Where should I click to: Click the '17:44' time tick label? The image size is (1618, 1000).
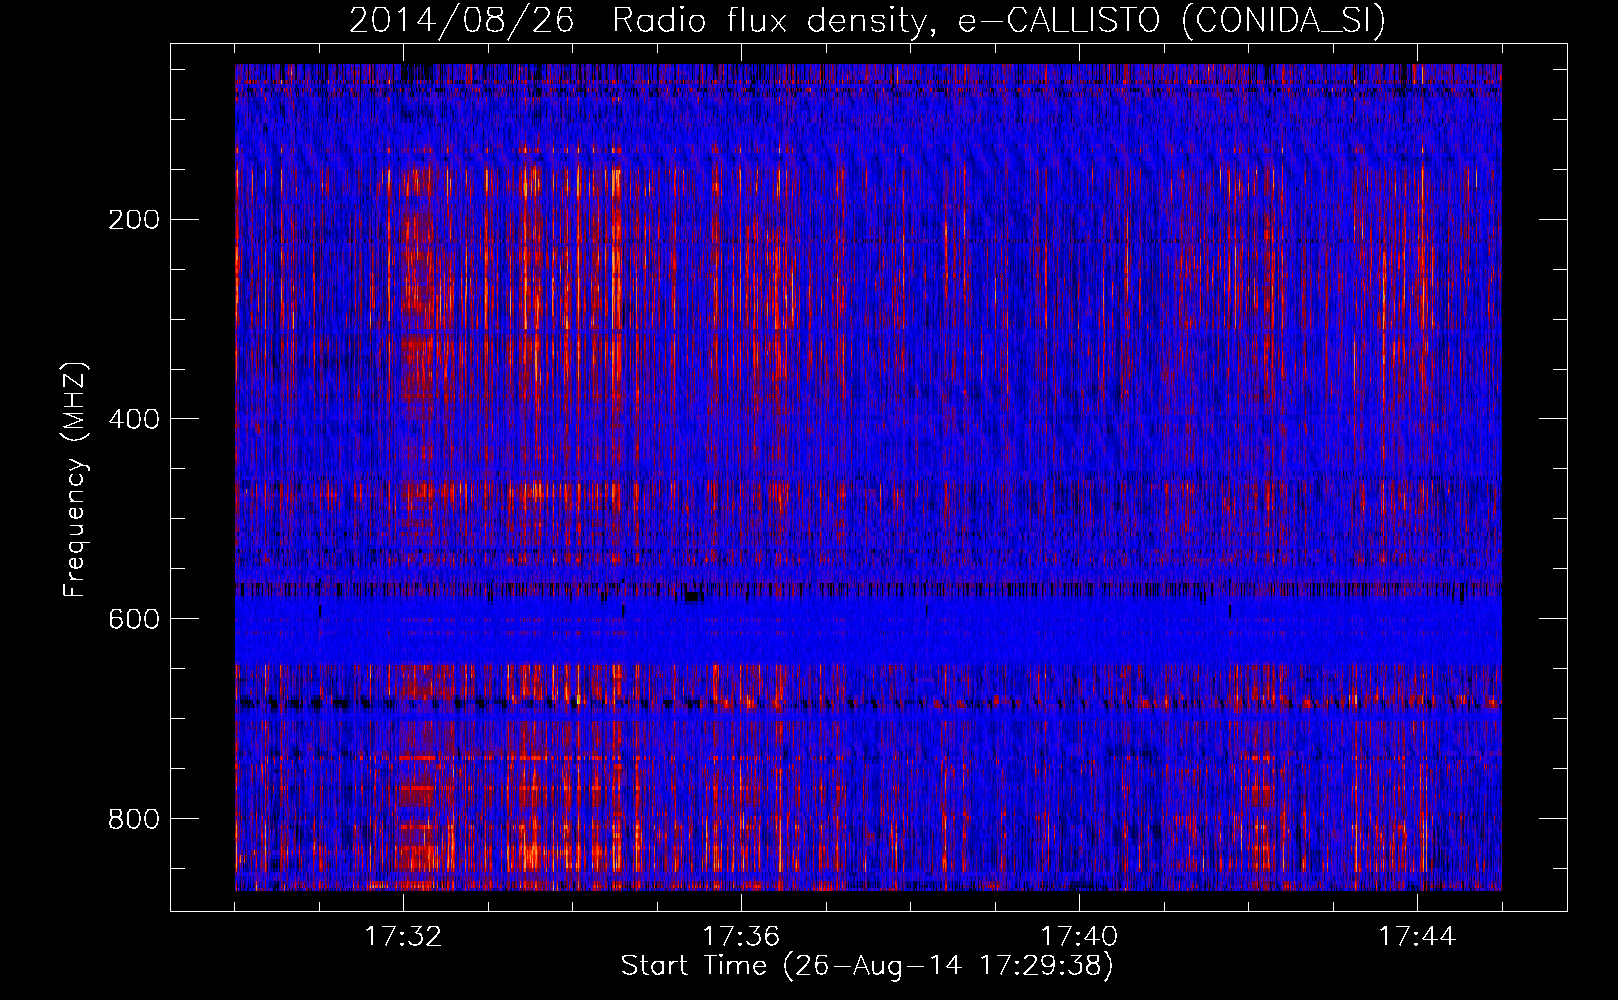tap(1417, 937)
